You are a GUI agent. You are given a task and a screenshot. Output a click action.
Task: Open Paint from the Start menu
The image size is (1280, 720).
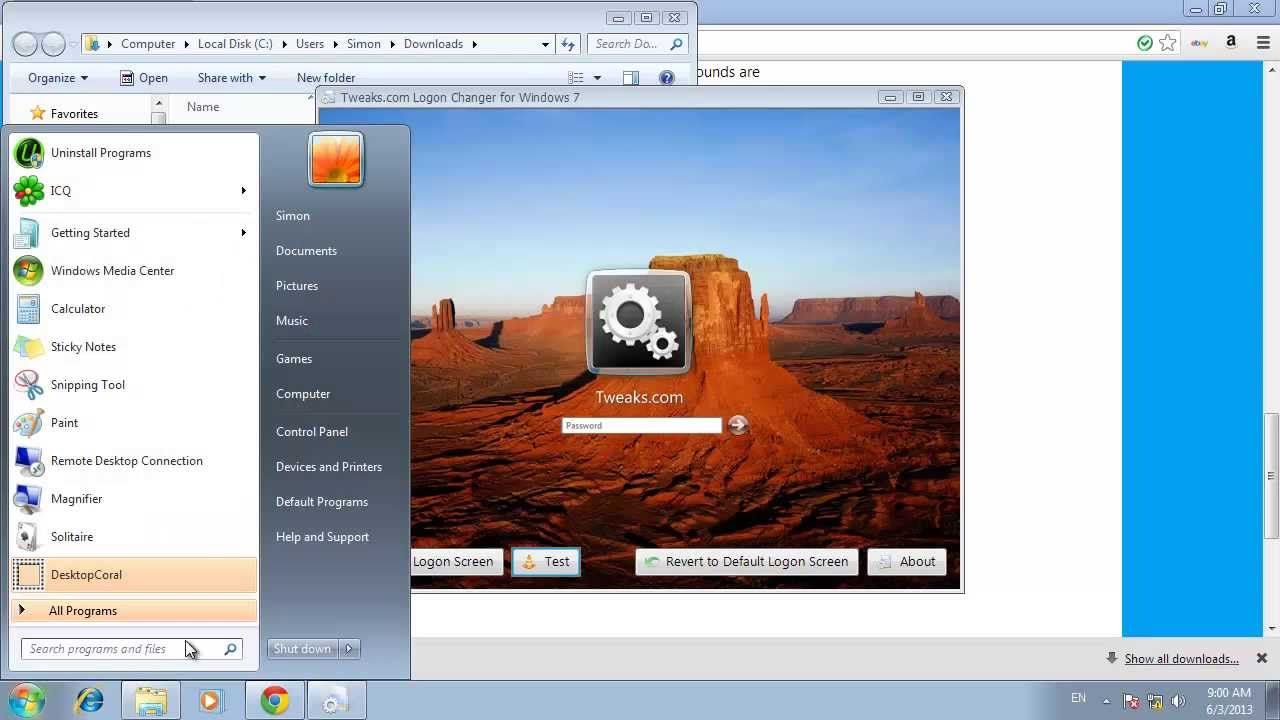(x=64, y=422)
